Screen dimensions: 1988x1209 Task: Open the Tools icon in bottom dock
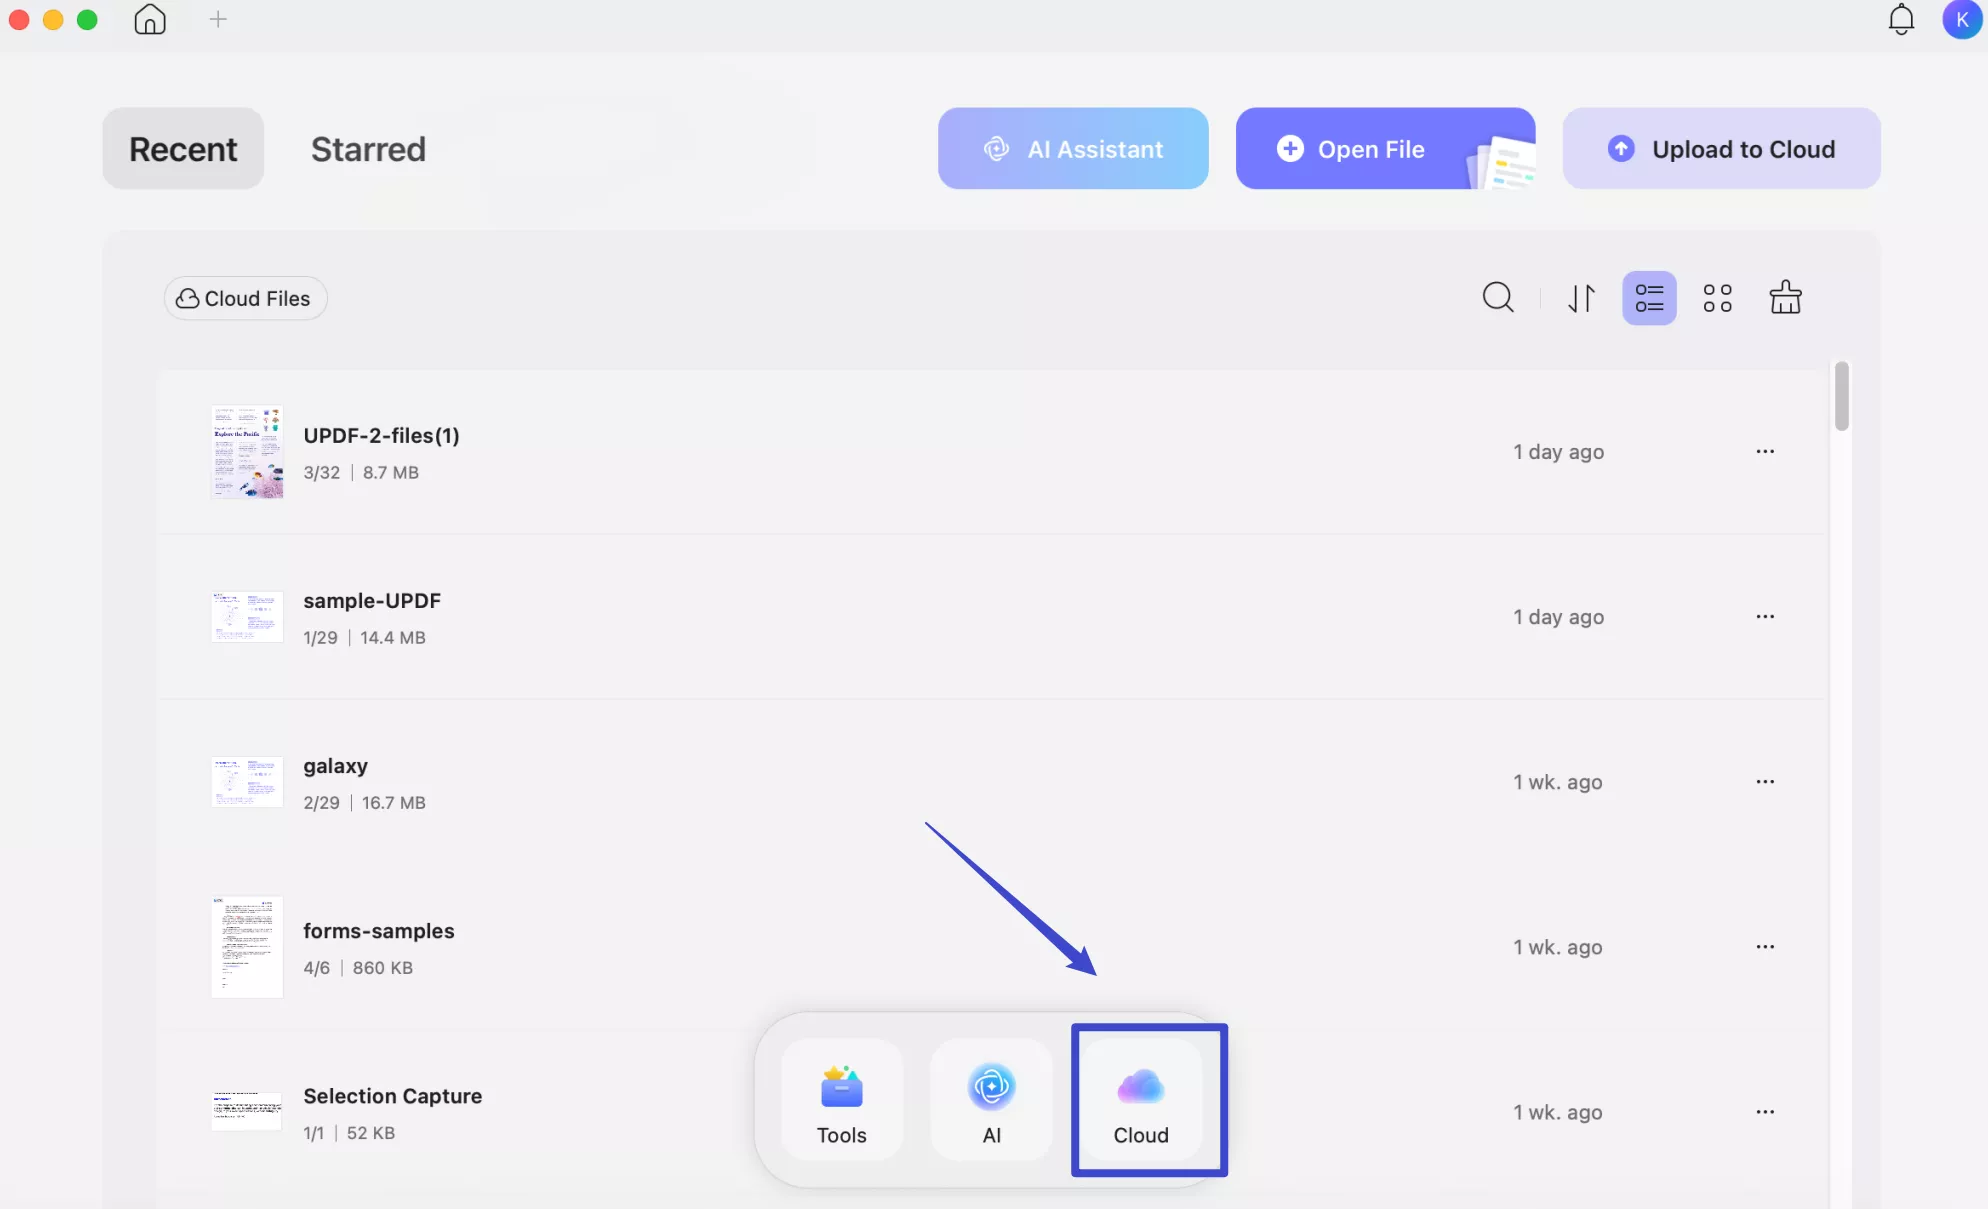pos(841,1100)
